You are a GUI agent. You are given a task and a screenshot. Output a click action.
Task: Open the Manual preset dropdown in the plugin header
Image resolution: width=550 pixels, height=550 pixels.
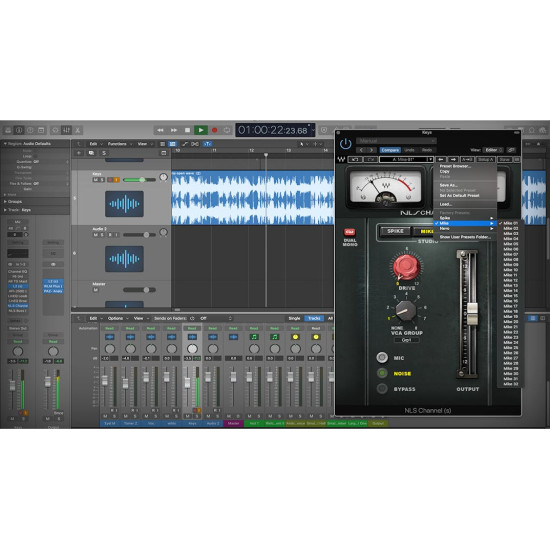(396, 141)
